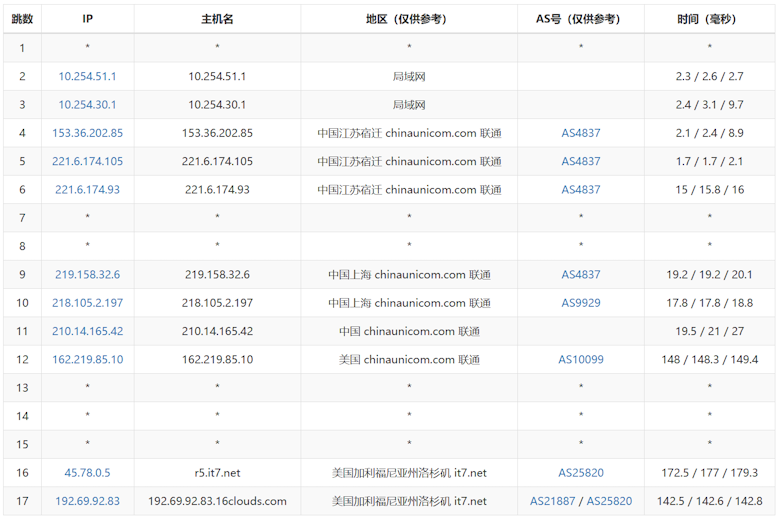Select time value 2.1 / 2.4 / 8.9
This screenshot has width=780, height=521.
[709, 133]
